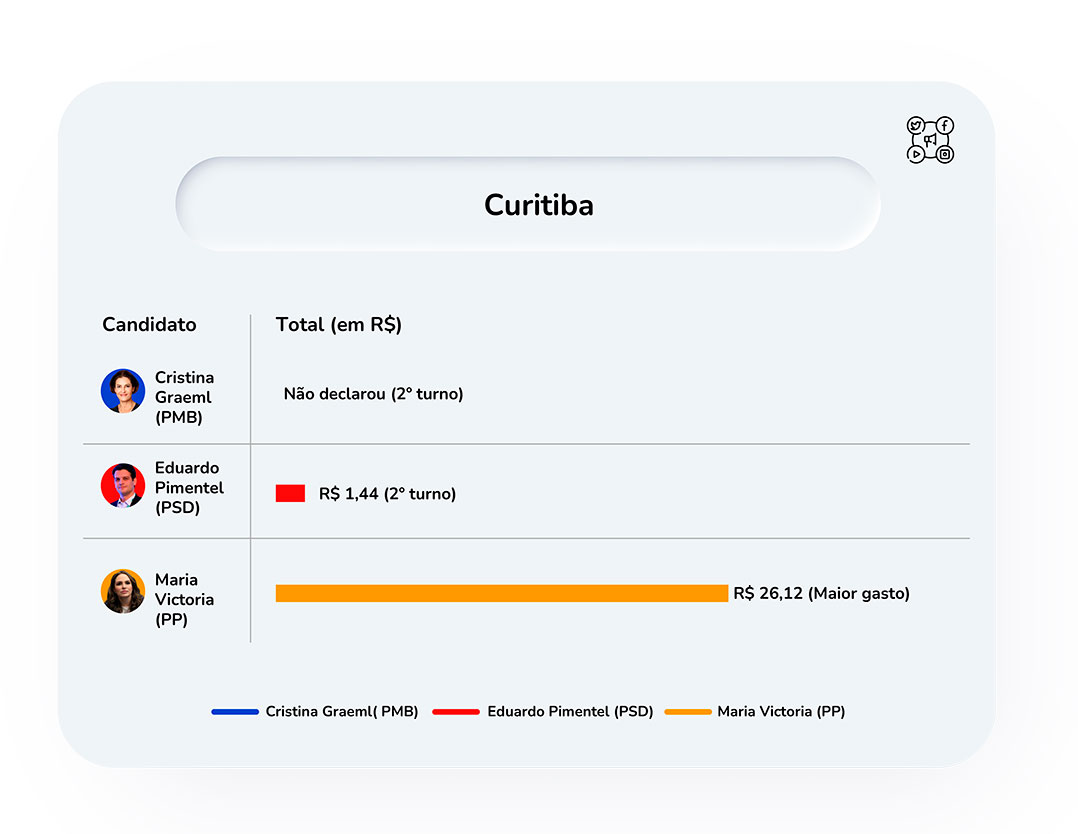1078x834 pixels.
Task: Select the Eduardo Pimentel (PSD) legend label
Action: pos(570,712)
